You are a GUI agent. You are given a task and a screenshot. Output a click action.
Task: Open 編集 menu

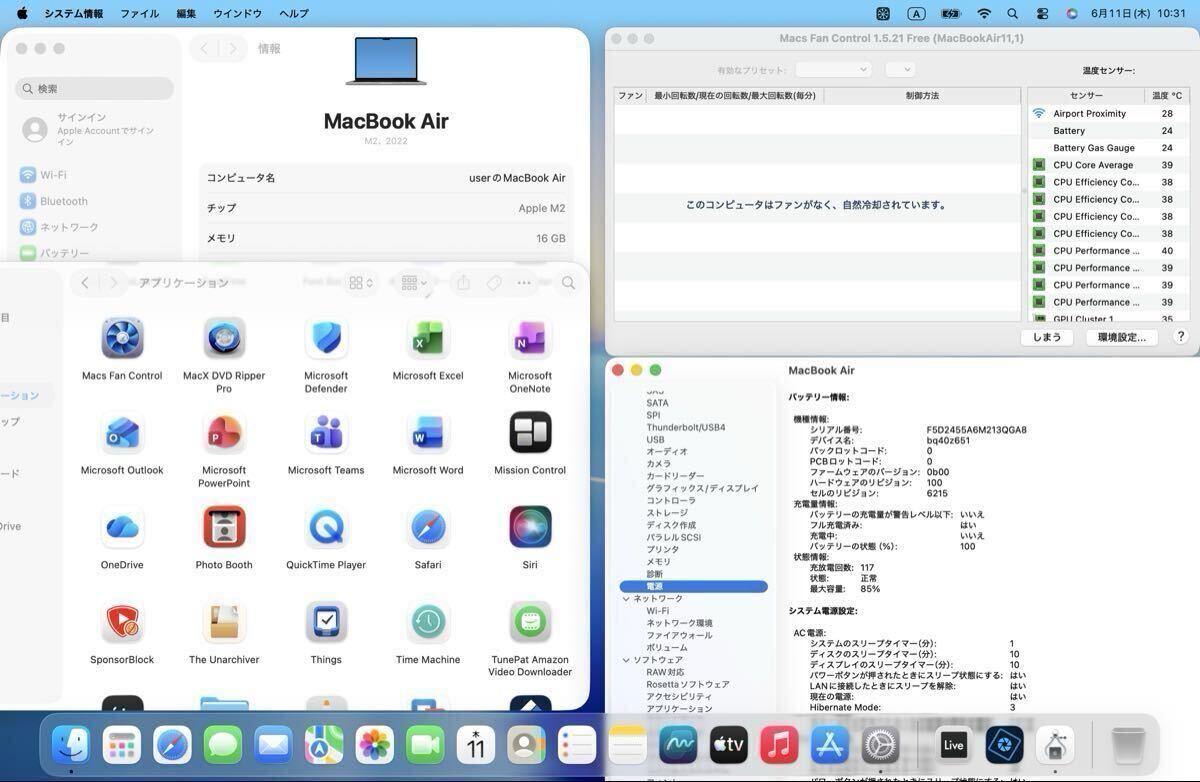[x=186, y=13]
